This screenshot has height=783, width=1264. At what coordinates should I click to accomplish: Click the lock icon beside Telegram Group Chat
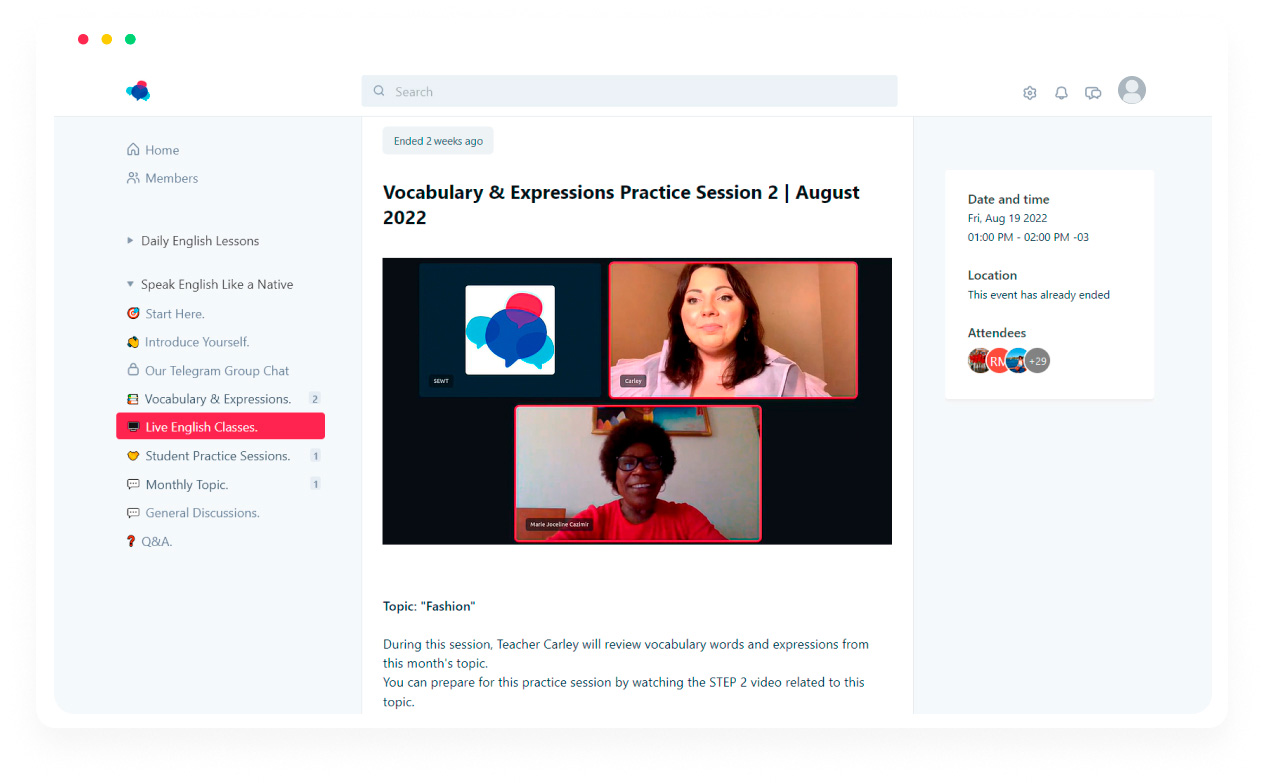133,370
